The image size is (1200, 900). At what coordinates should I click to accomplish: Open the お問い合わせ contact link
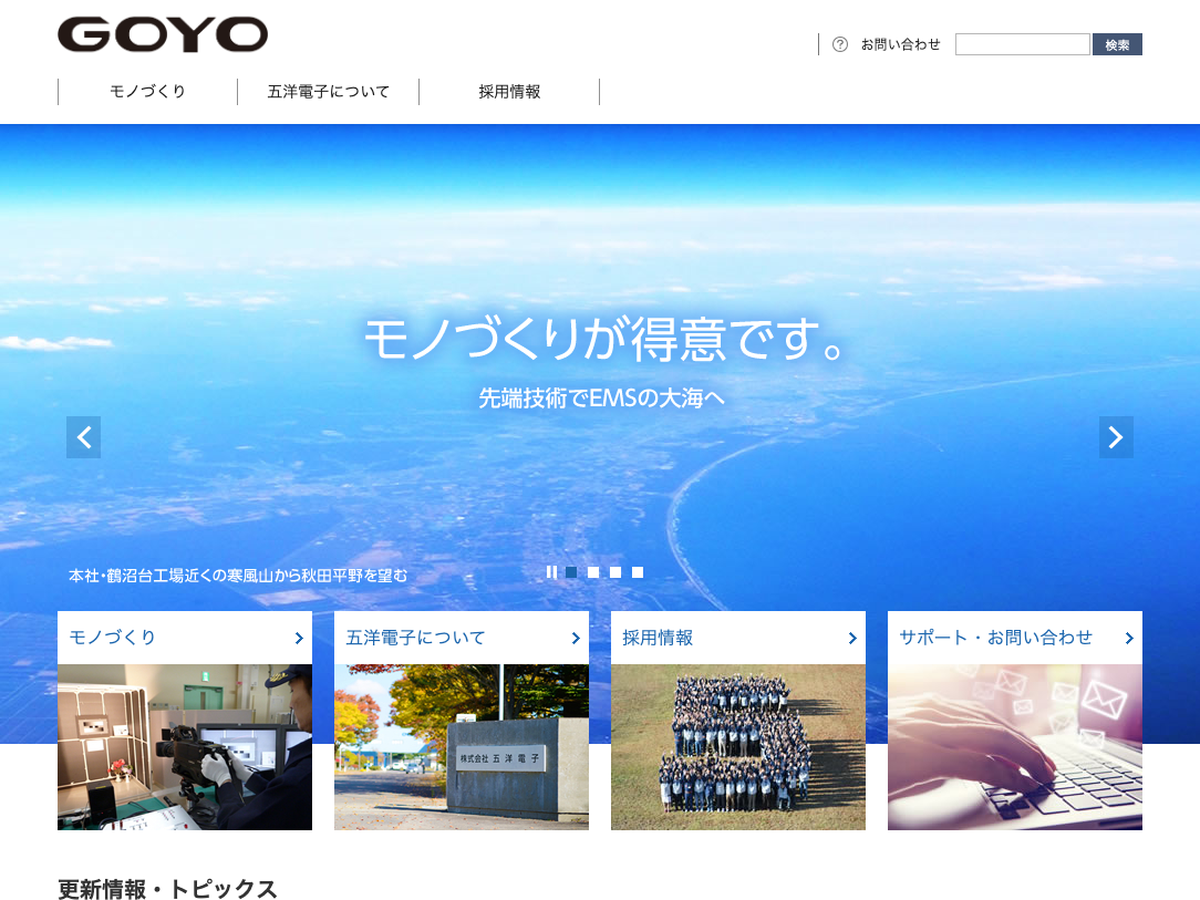click(x=900, y=44)
